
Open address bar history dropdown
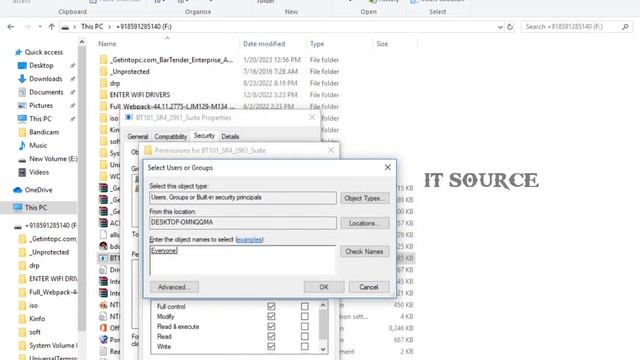click(x=500, y=27)
